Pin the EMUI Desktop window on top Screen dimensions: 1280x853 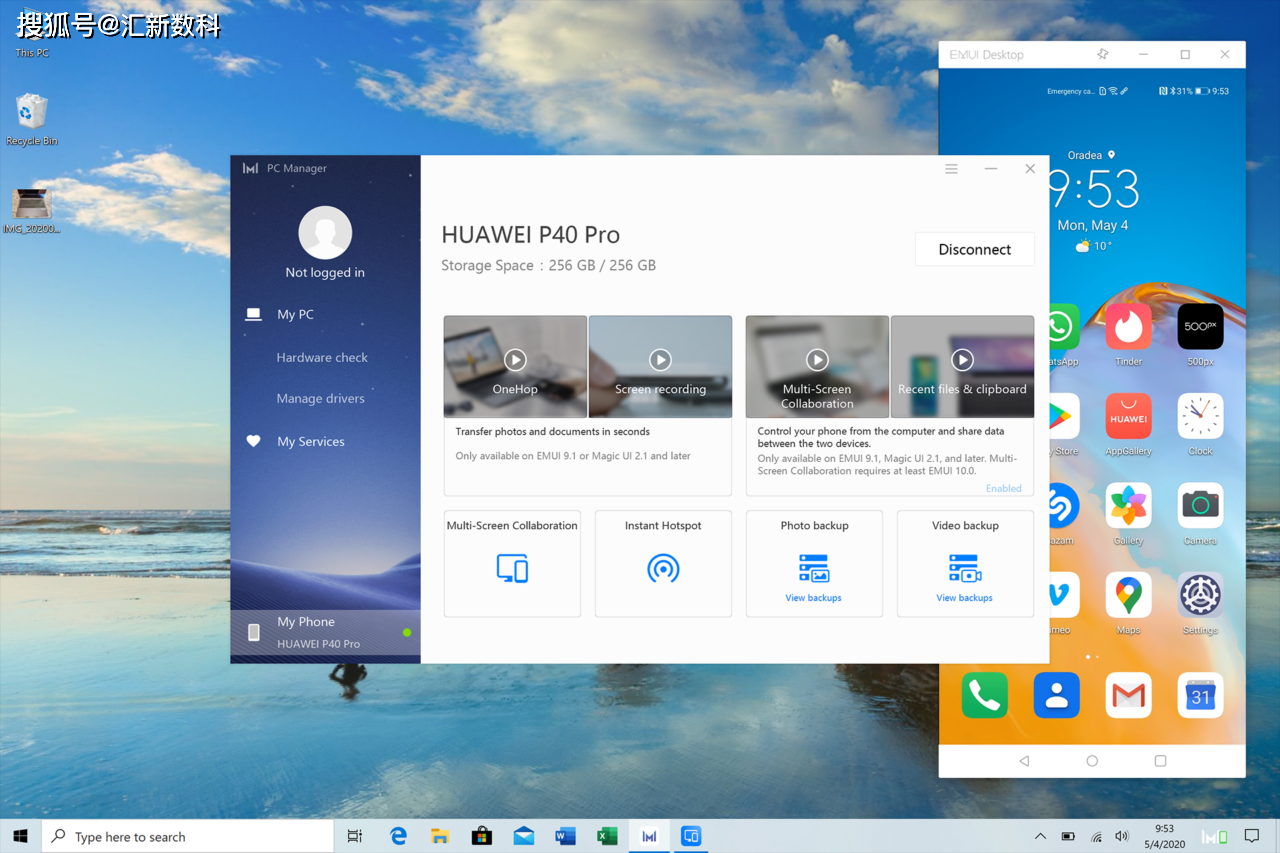1102,54
